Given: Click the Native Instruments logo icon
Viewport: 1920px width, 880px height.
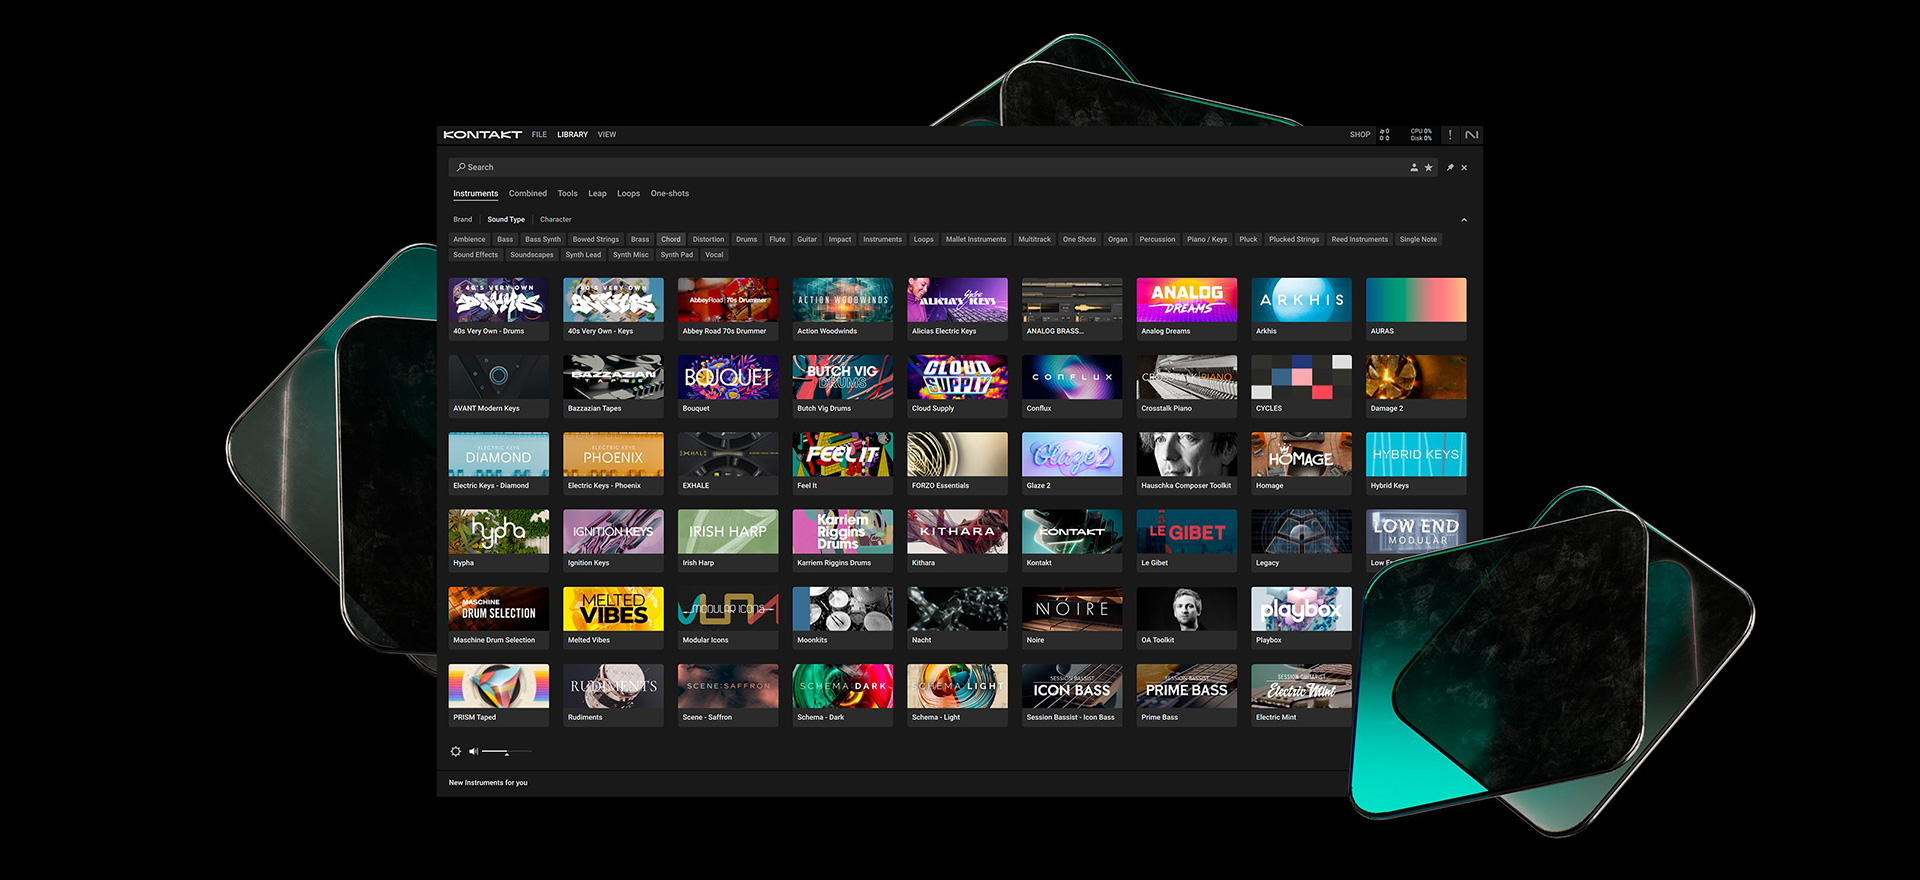Looking at the screenshot, I should pyautogui.click(x=1471, y=135).
